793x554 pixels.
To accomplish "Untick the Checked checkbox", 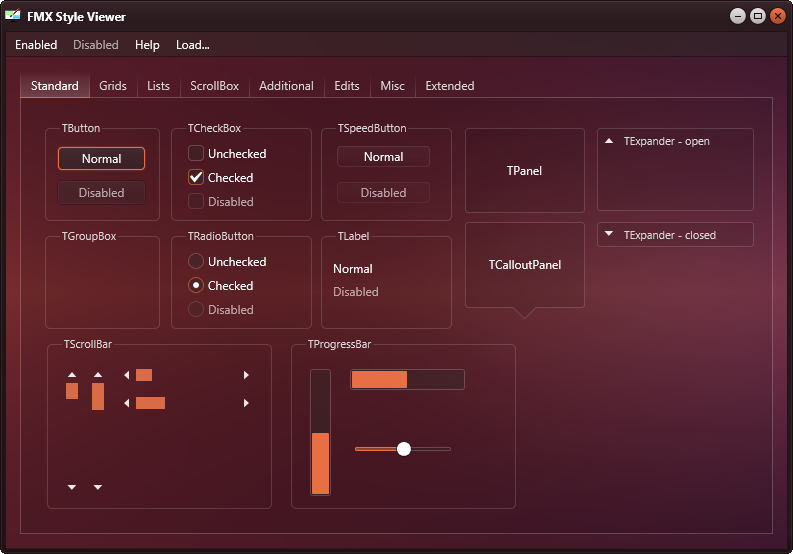I will 196,177.
